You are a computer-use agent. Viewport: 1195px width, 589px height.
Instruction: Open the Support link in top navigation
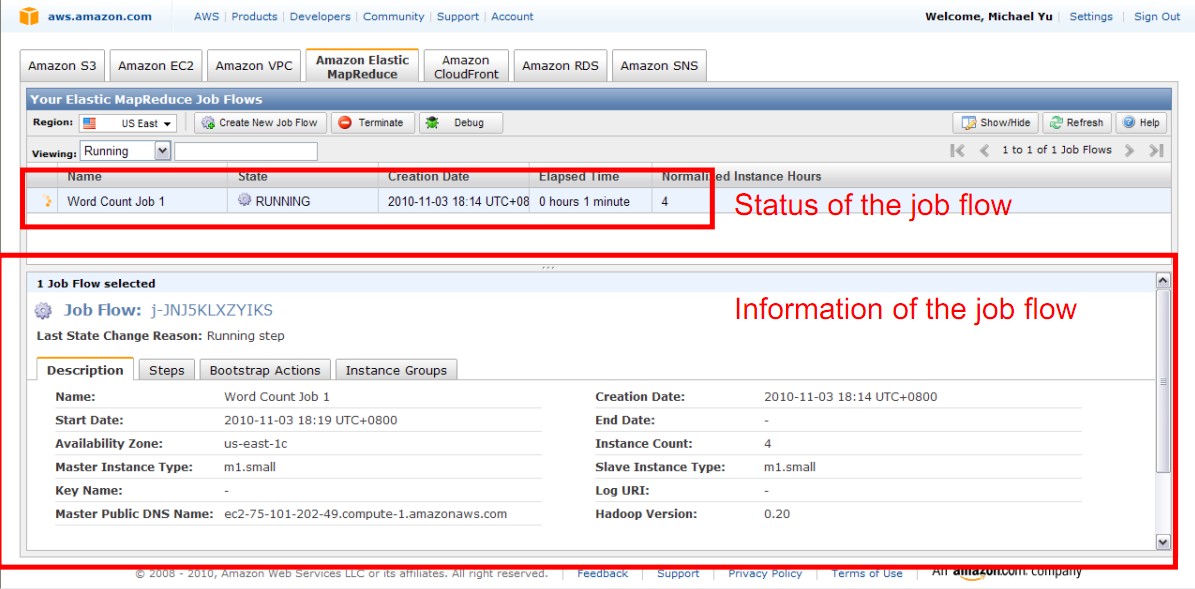tap(457, 16)
